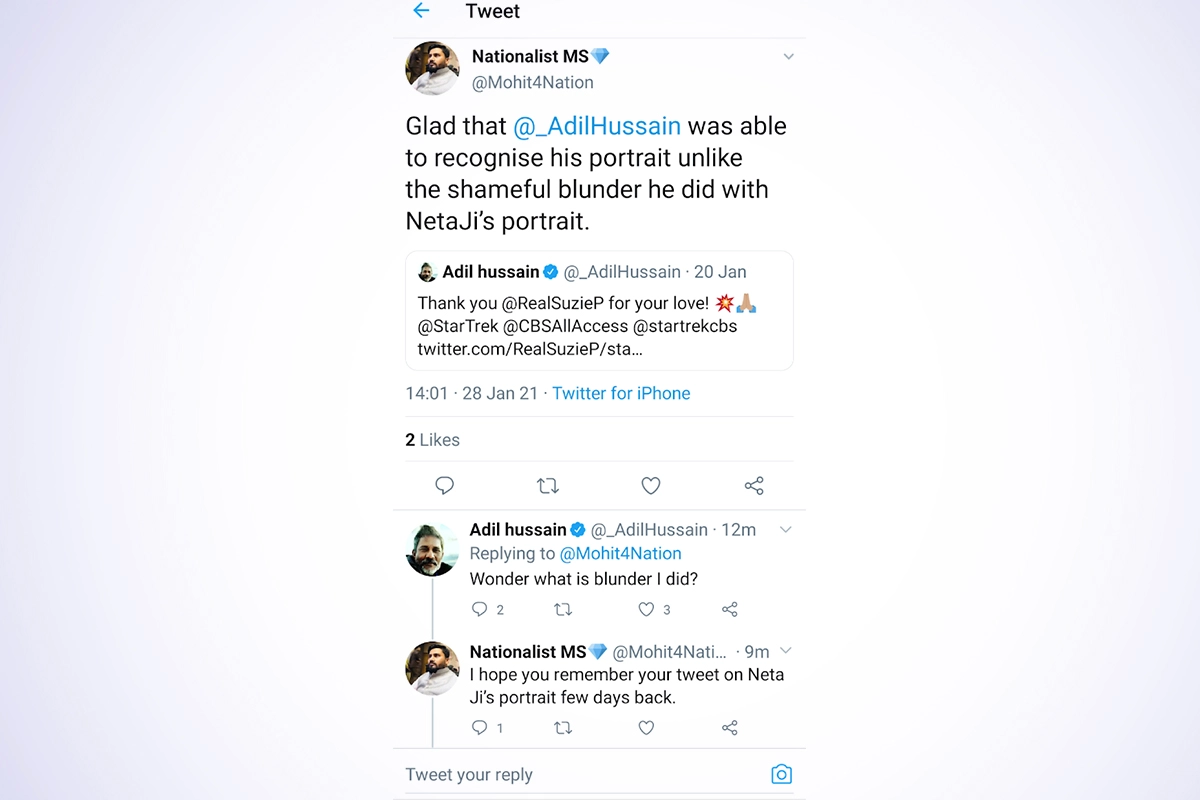Screen dimensions: 1200x800
Task: View the 2 Likes list
Action: click(433, 440)
